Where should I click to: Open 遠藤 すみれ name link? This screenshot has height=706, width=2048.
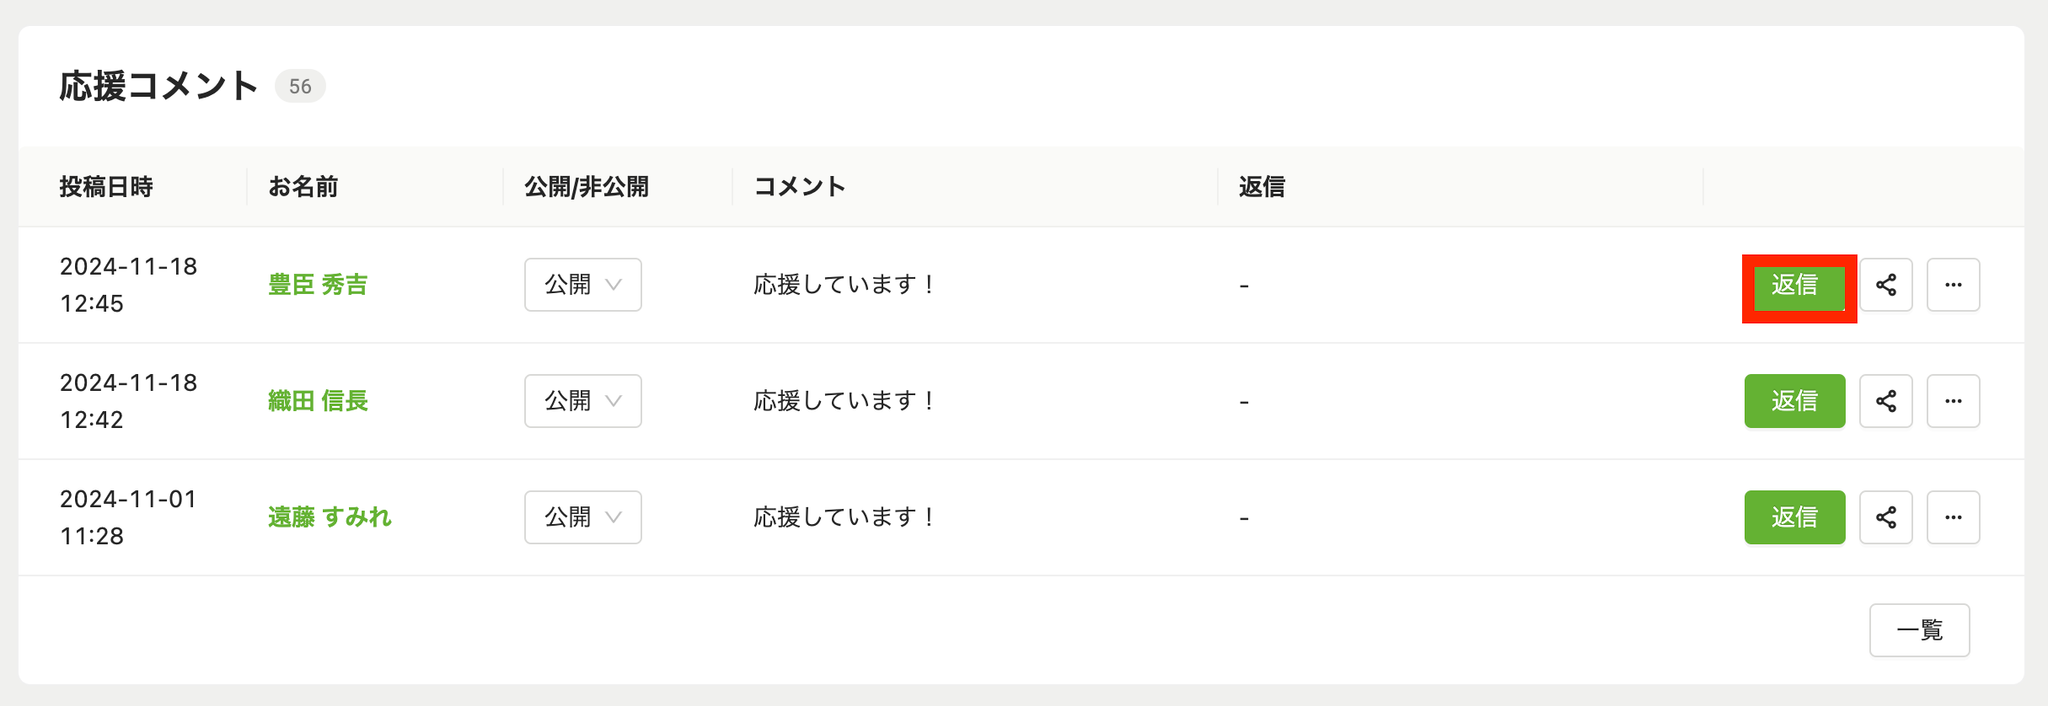(x=330, y=517)
